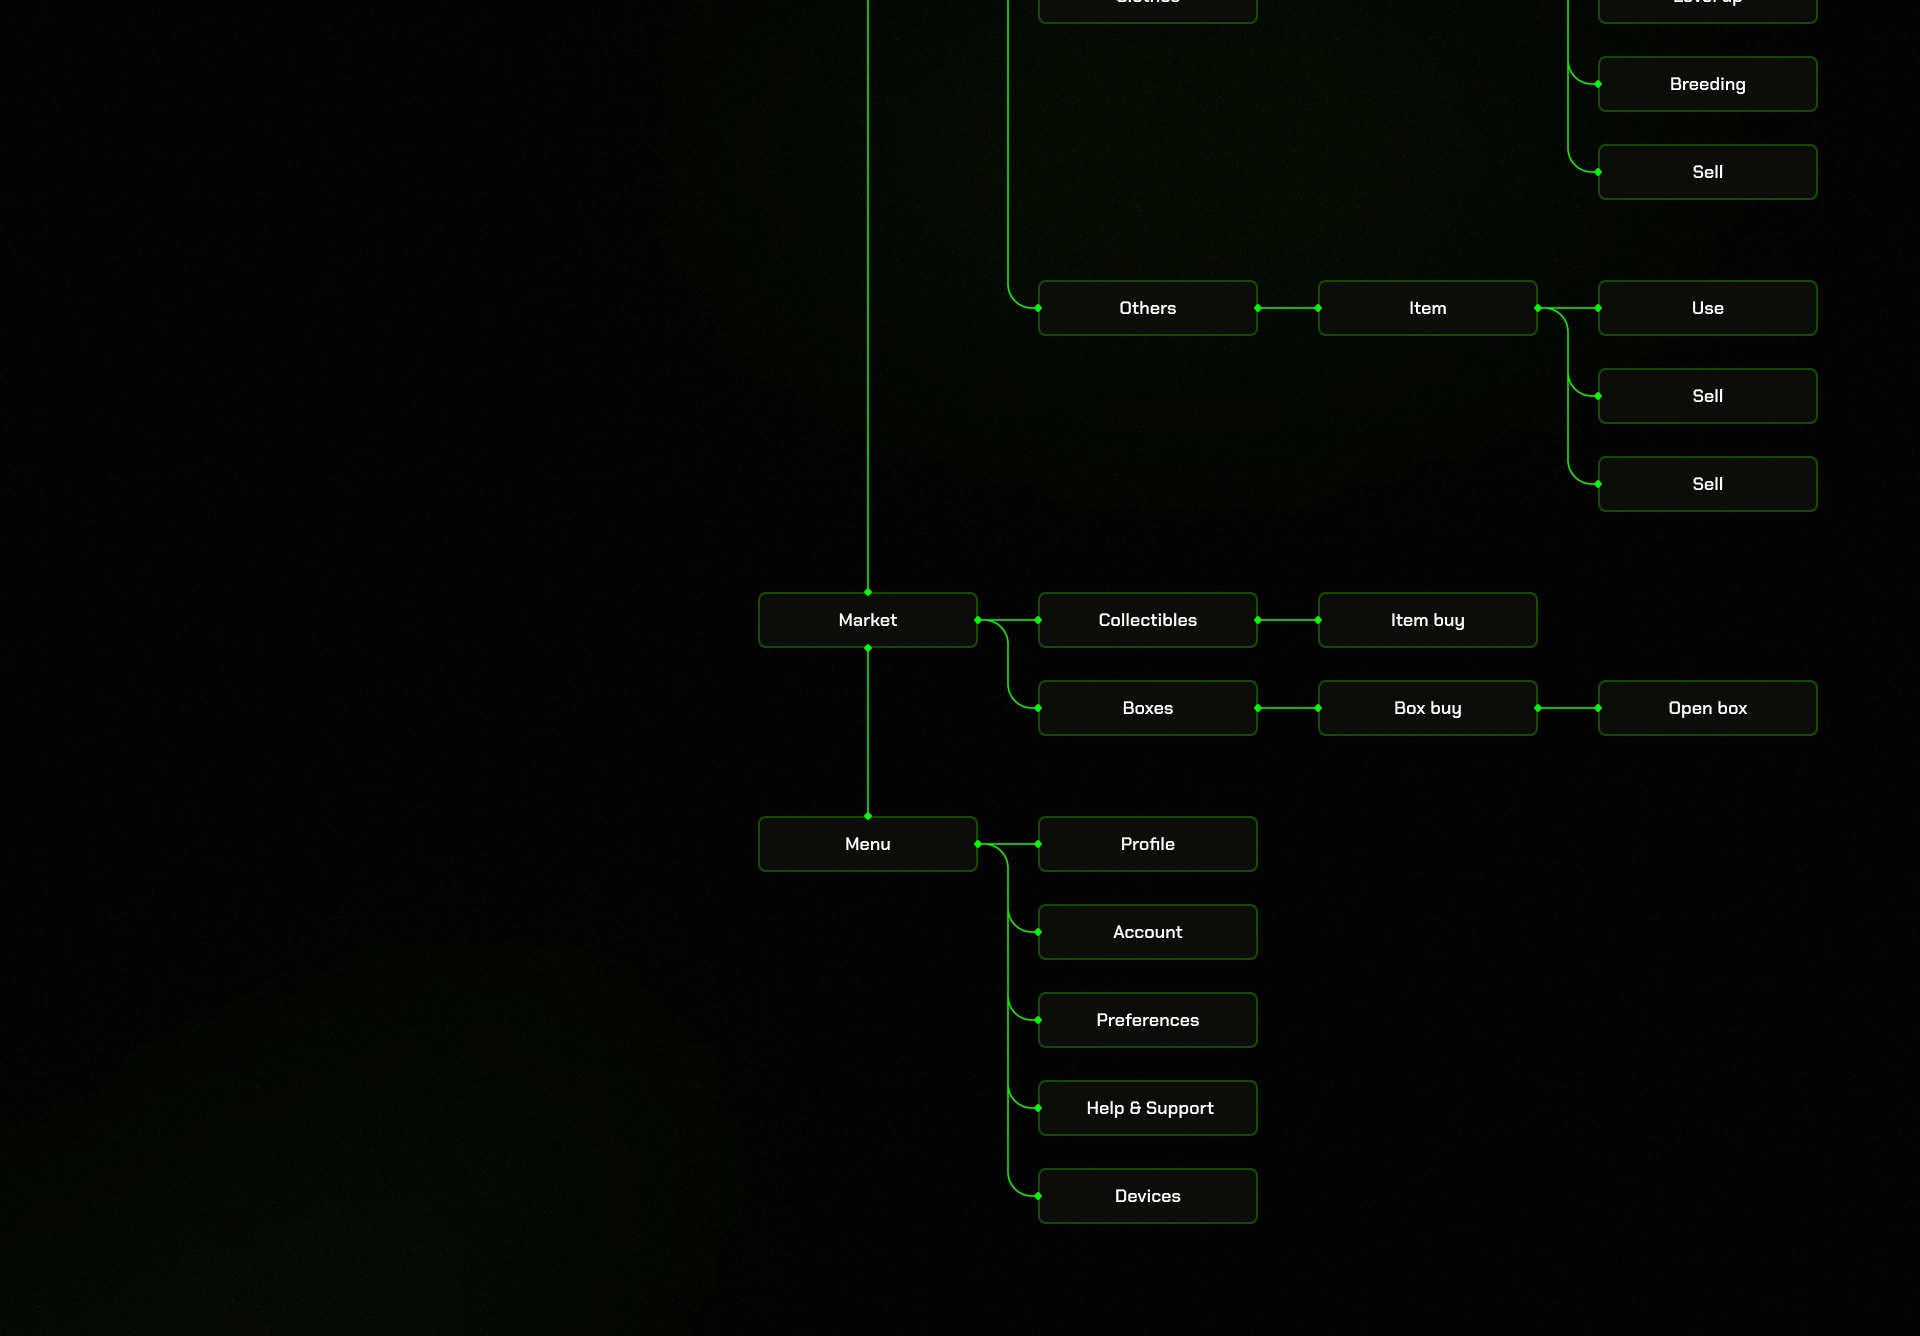Image resolution: width=1920 pixels, height=1336 pixels.
Task: Click the Sell node directly below Use
Action: pos(1707,396)
